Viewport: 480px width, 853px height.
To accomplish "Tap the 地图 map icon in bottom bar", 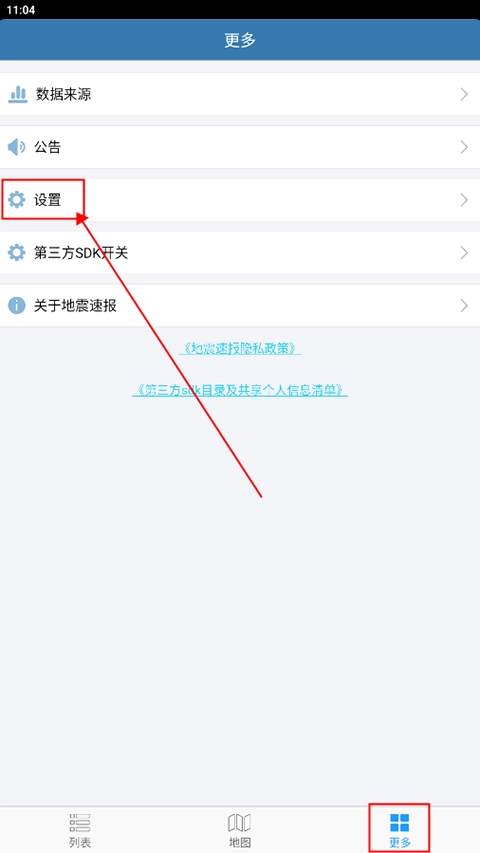I will [239, 823].
